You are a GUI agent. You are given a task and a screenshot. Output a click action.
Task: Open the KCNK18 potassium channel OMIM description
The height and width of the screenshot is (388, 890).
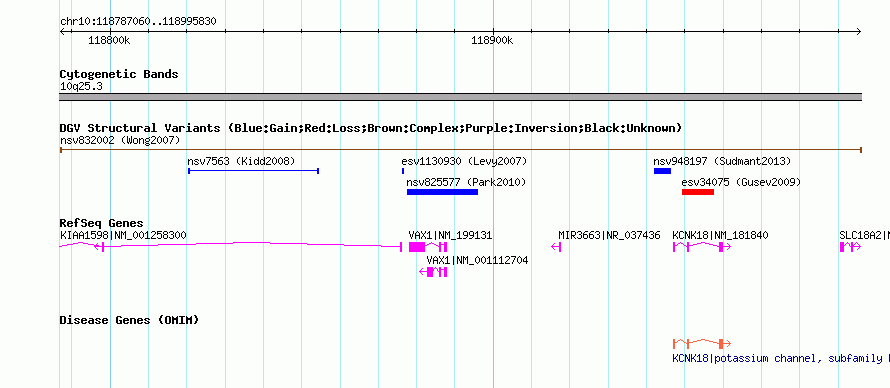click(780, 359)
